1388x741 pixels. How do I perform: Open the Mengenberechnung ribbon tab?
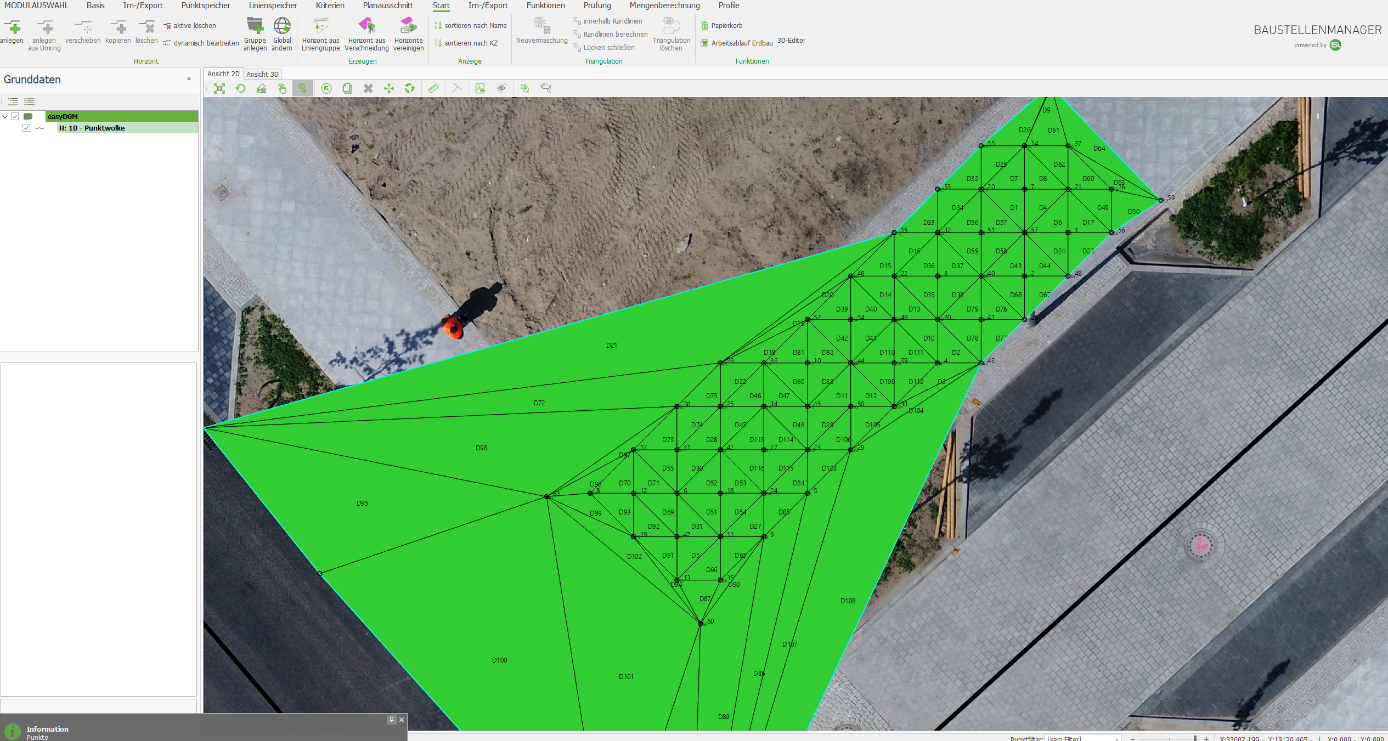click(x=664, y=6)
